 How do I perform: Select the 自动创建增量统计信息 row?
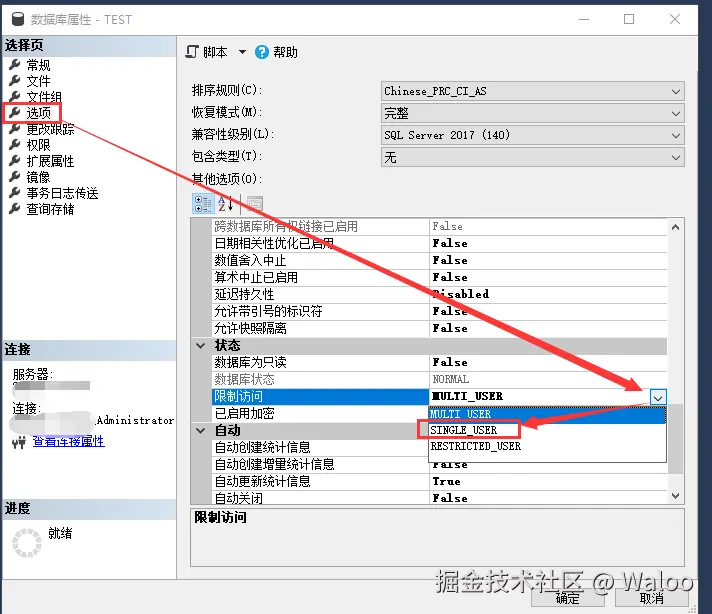(x=321, y=464)
